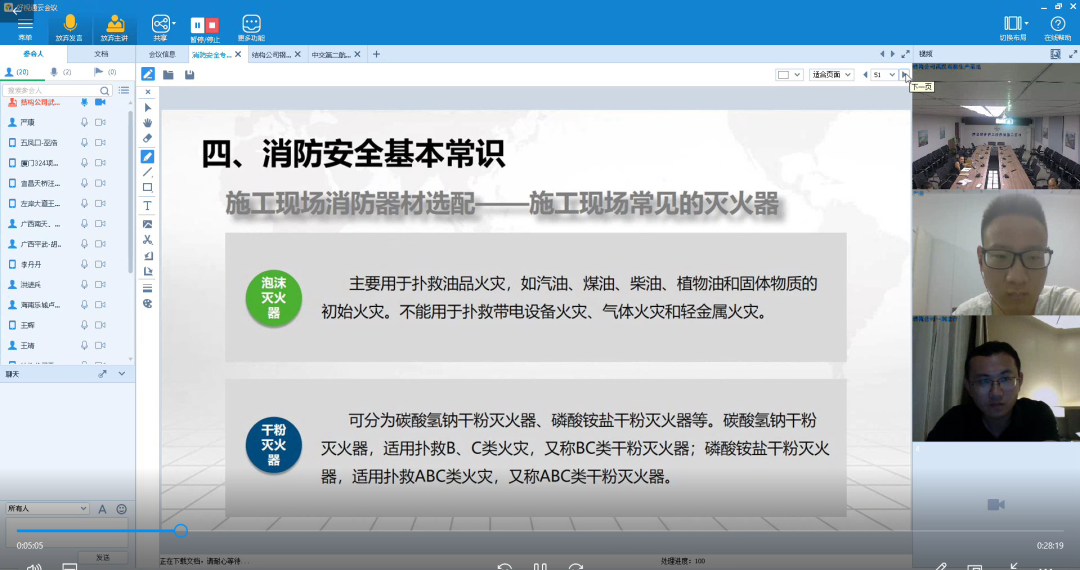
Task: Switch to the 参会人 tab
Action: click(x=33, y=54)
